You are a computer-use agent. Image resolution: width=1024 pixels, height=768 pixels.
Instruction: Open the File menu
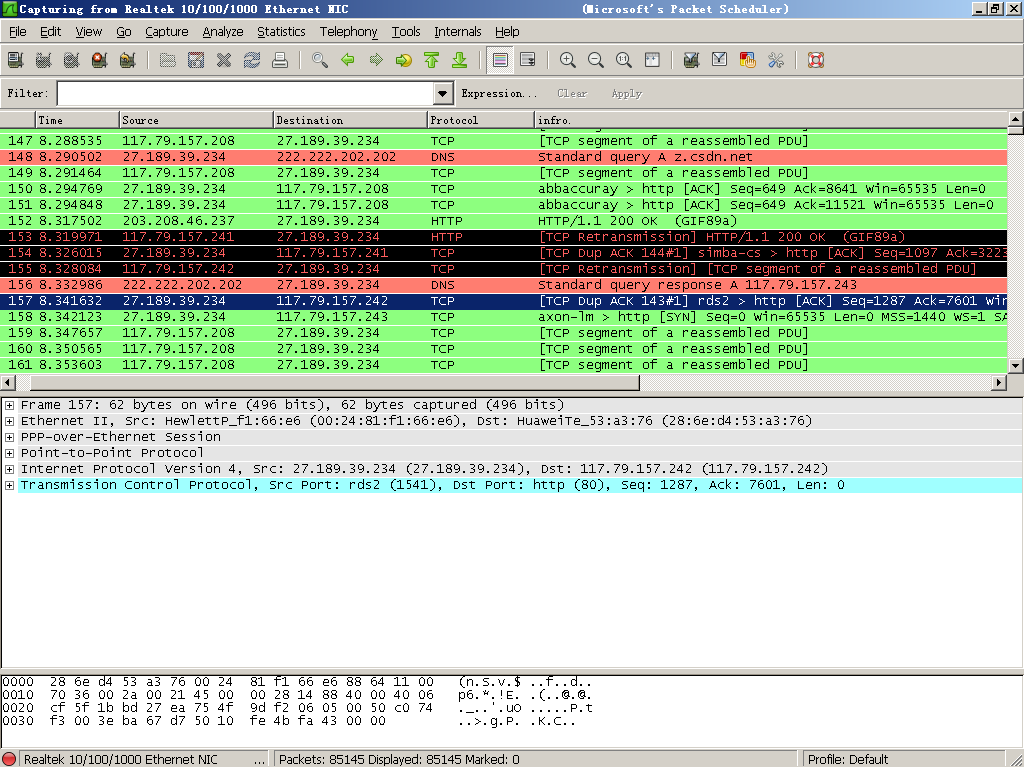tap(18, 31)
